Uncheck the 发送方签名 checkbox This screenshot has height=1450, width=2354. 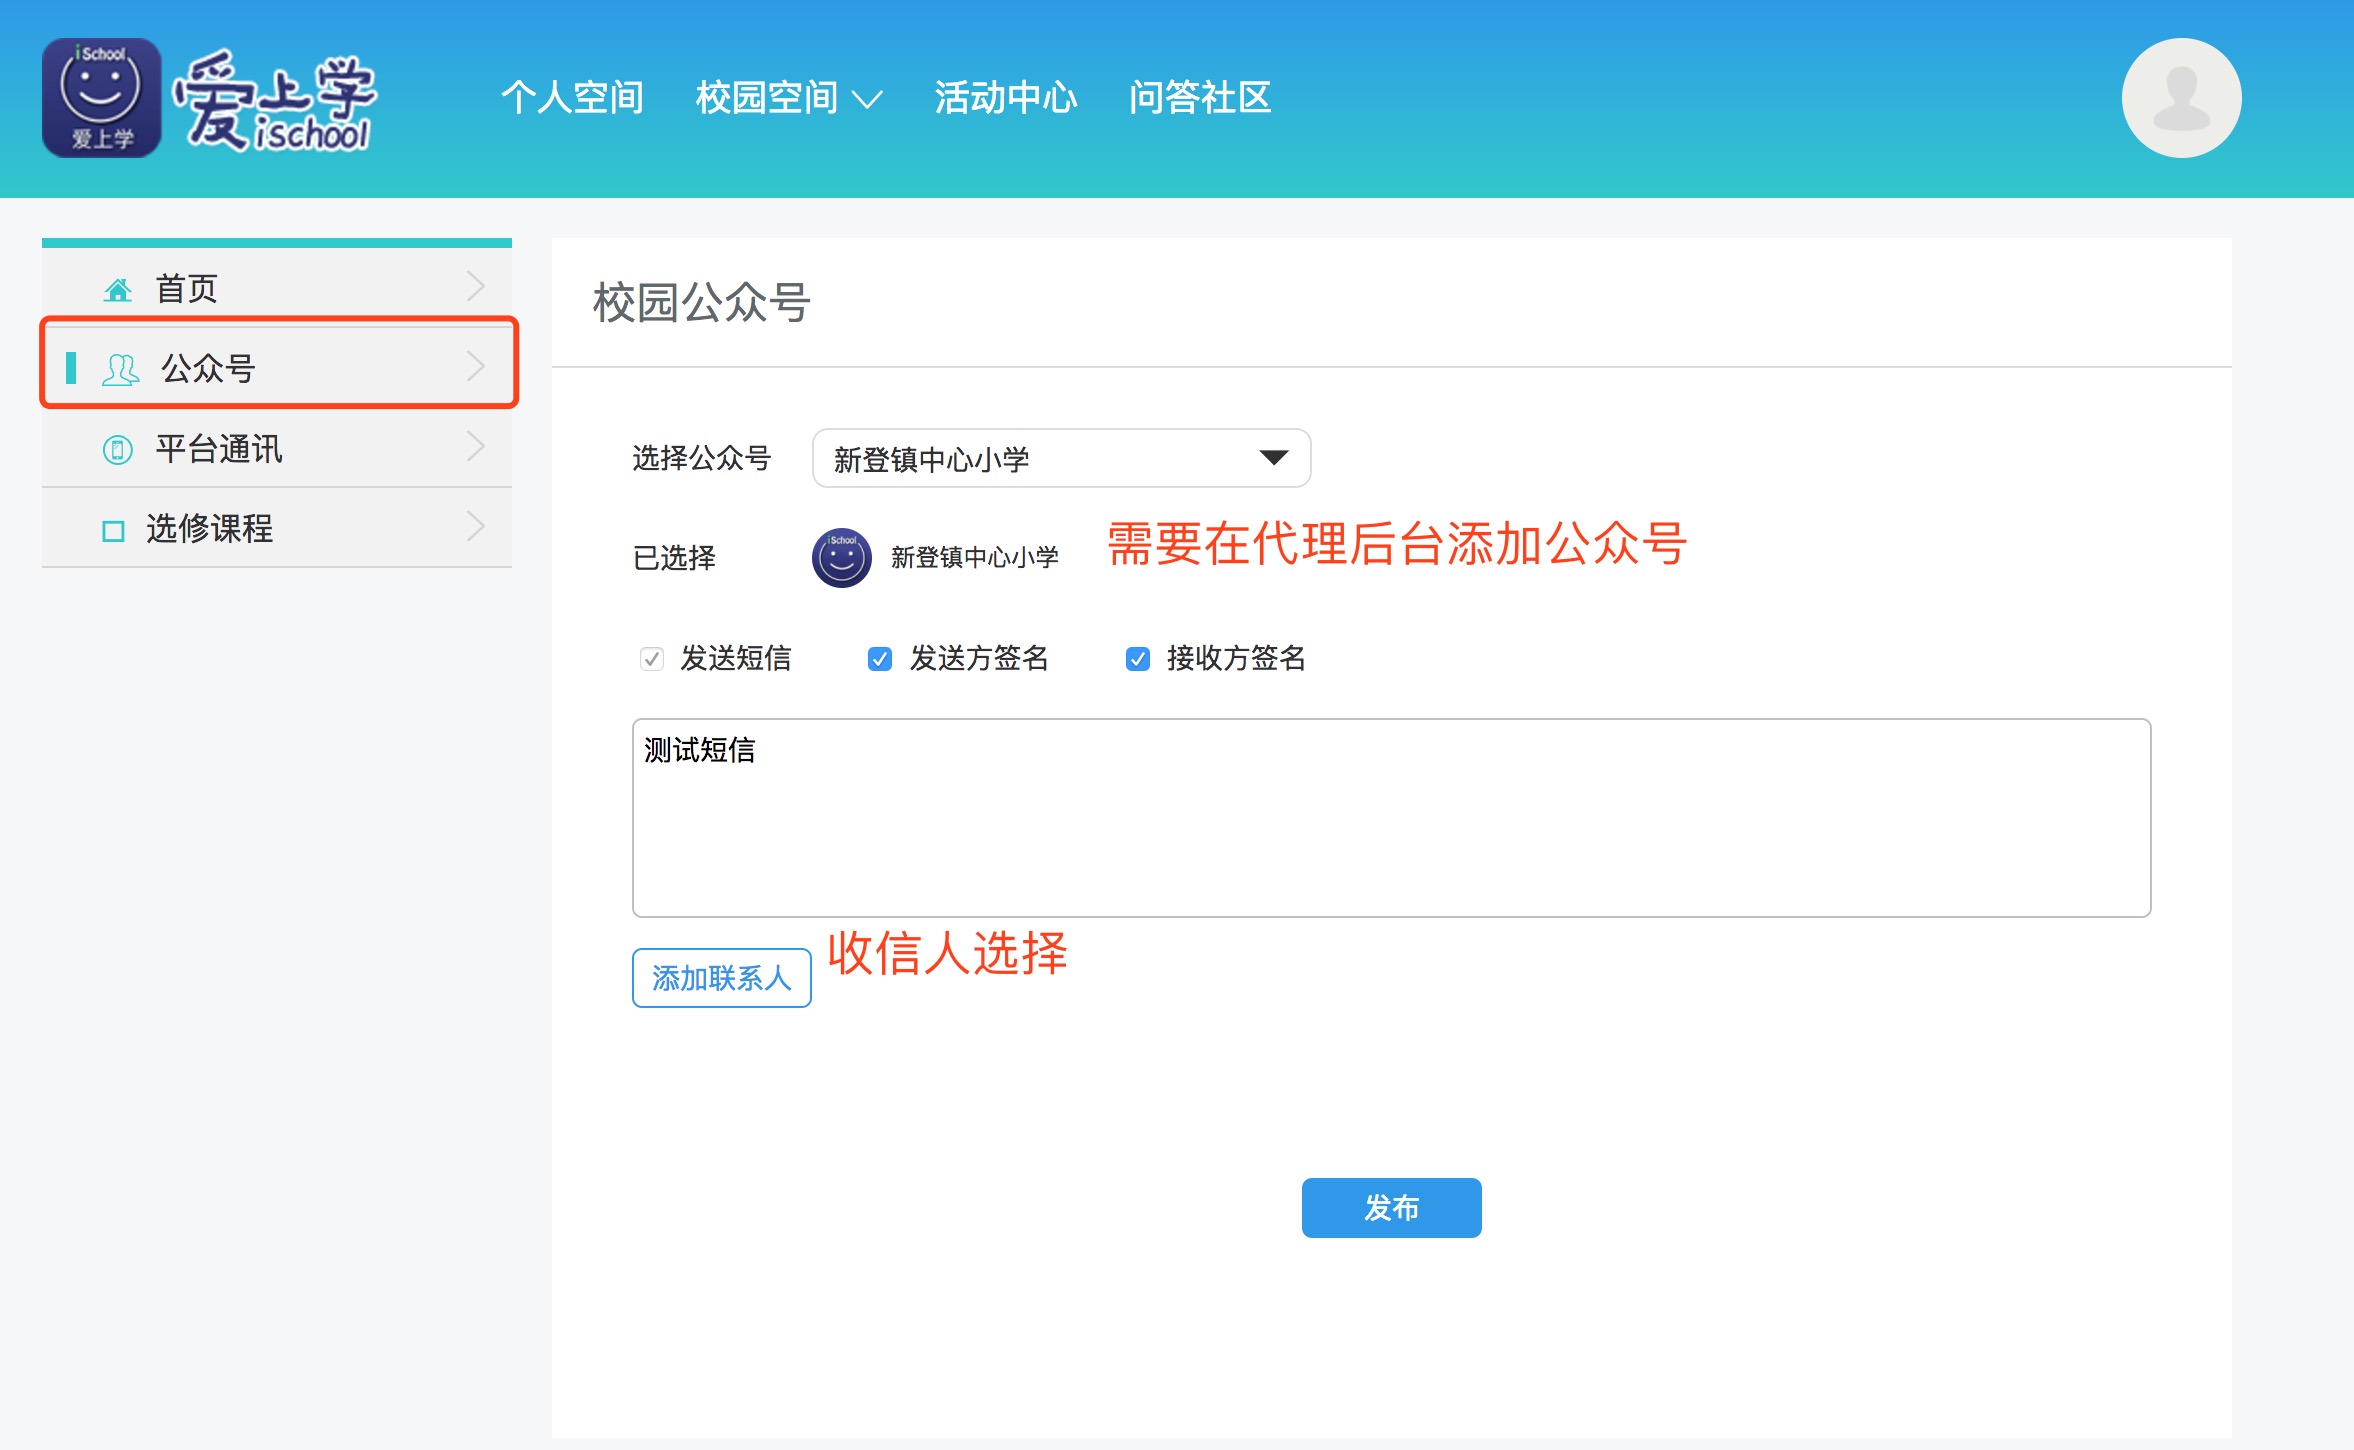click(880, 659)
